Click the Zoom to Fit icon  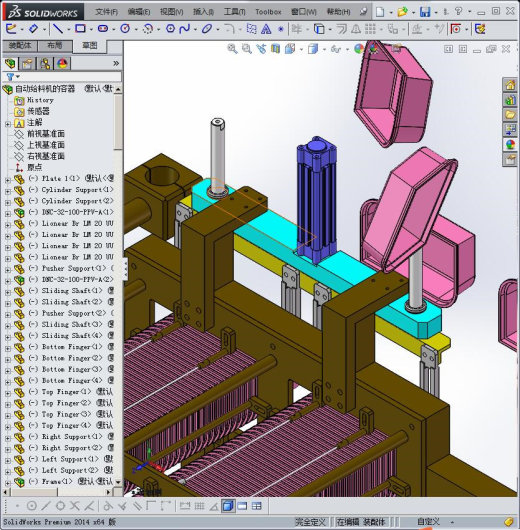click(232, 49)
